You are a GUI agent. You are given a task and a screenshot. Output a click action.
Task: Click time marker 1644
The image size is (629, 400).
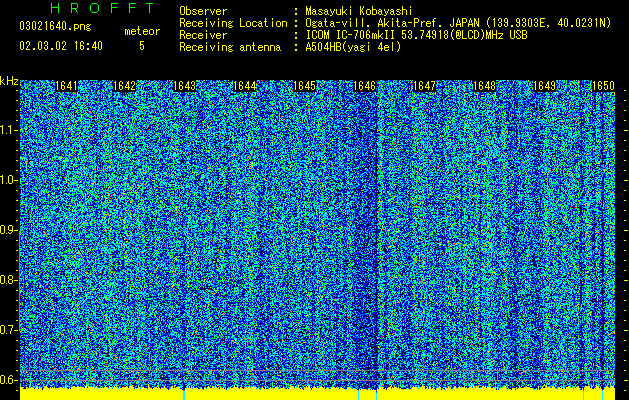(245, 86)
